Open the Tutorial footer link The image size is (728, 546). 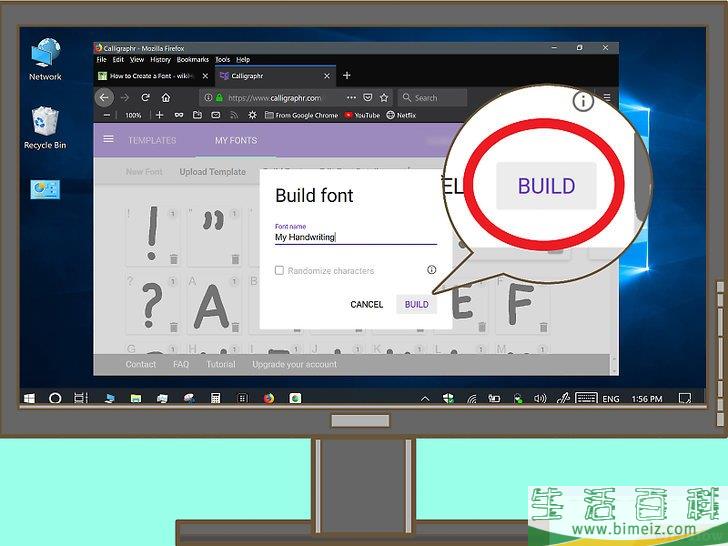point(221,364)
